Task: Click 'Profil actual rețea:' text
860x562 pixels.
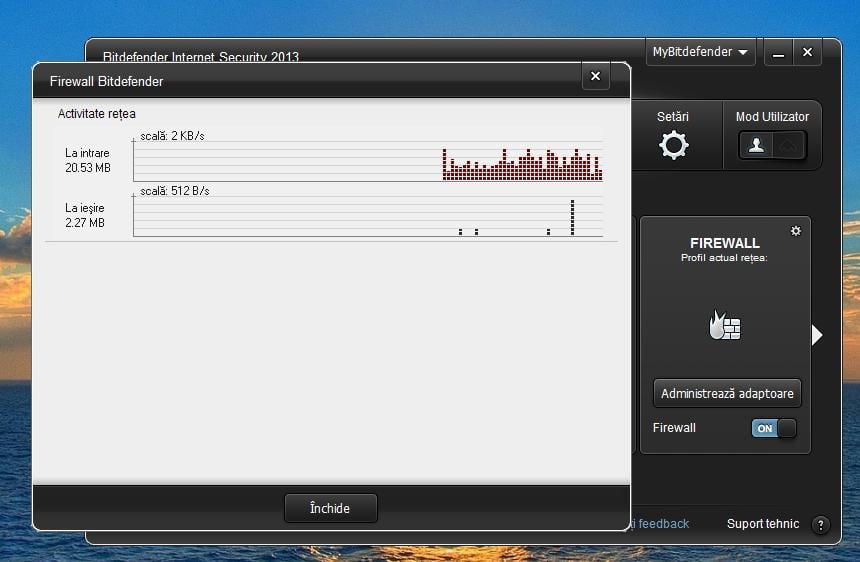Action: click(x=724, y=258)
